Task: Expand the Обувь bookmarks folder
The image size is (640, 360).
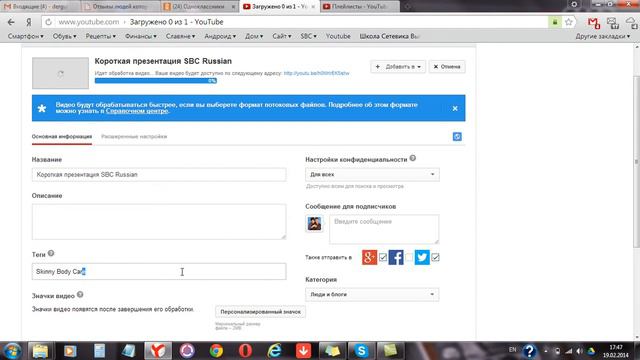Action: point(64,36)
